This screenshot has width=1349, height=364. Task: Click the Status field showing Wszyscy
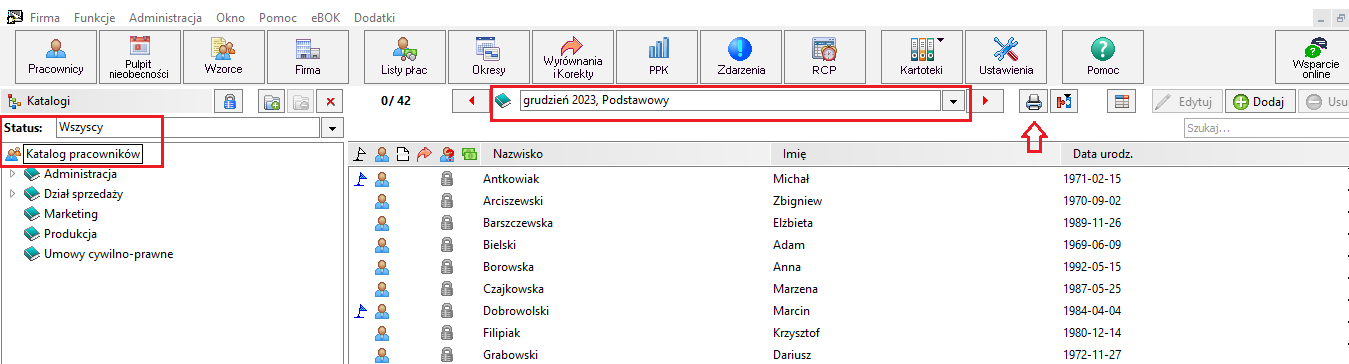pos(188,128)
